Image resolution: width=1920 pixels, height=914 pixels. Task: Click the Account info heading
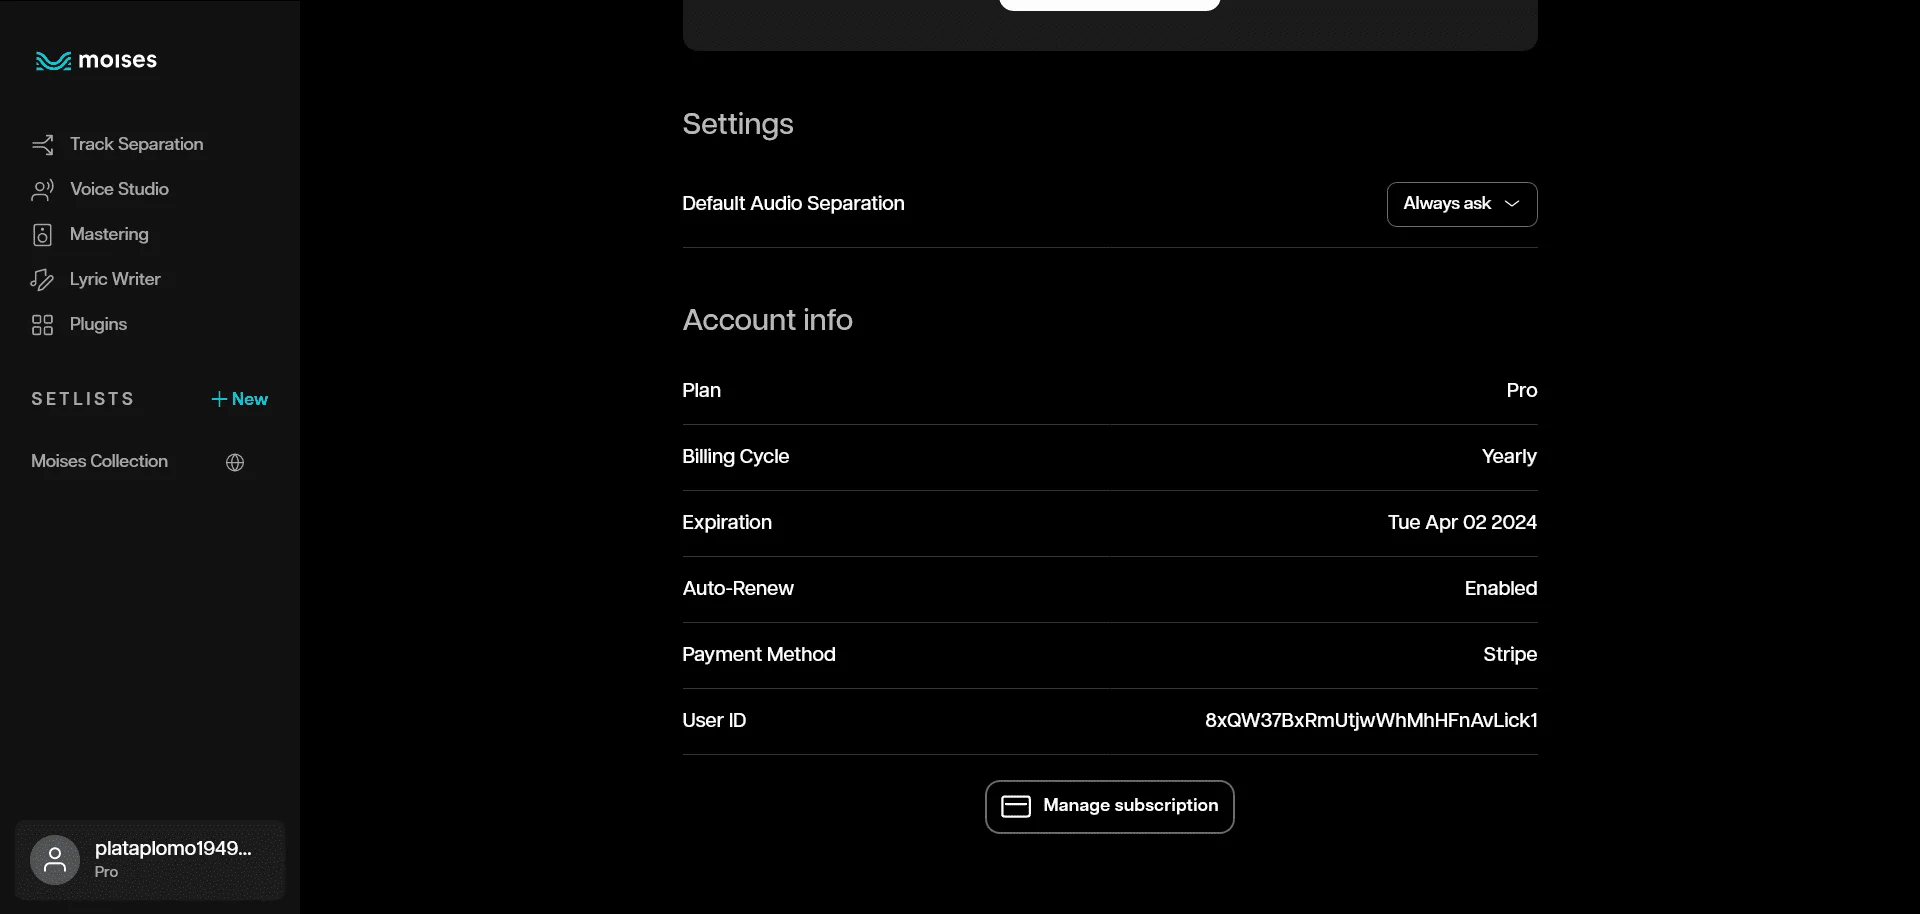(767, 320)
